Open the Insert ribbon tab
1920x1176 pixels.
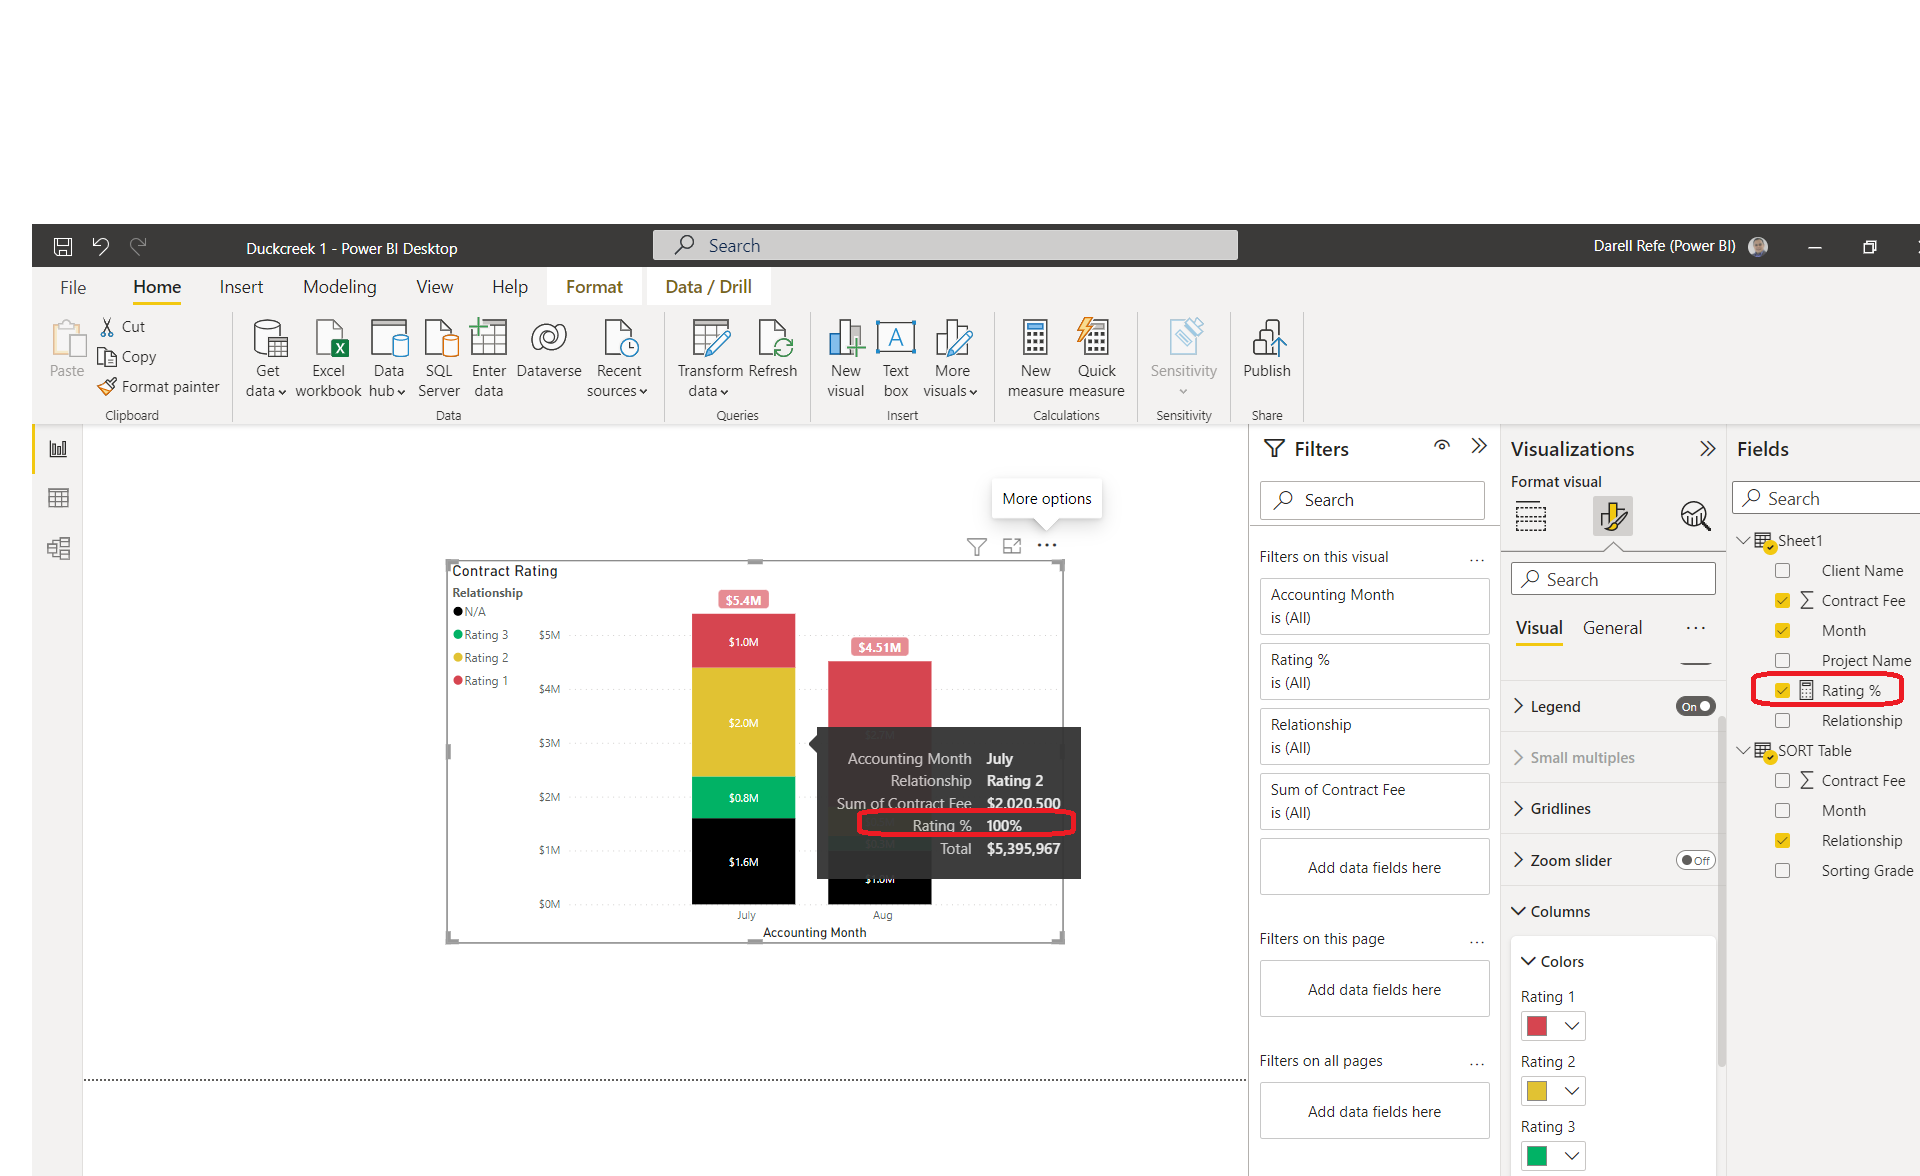241,287
